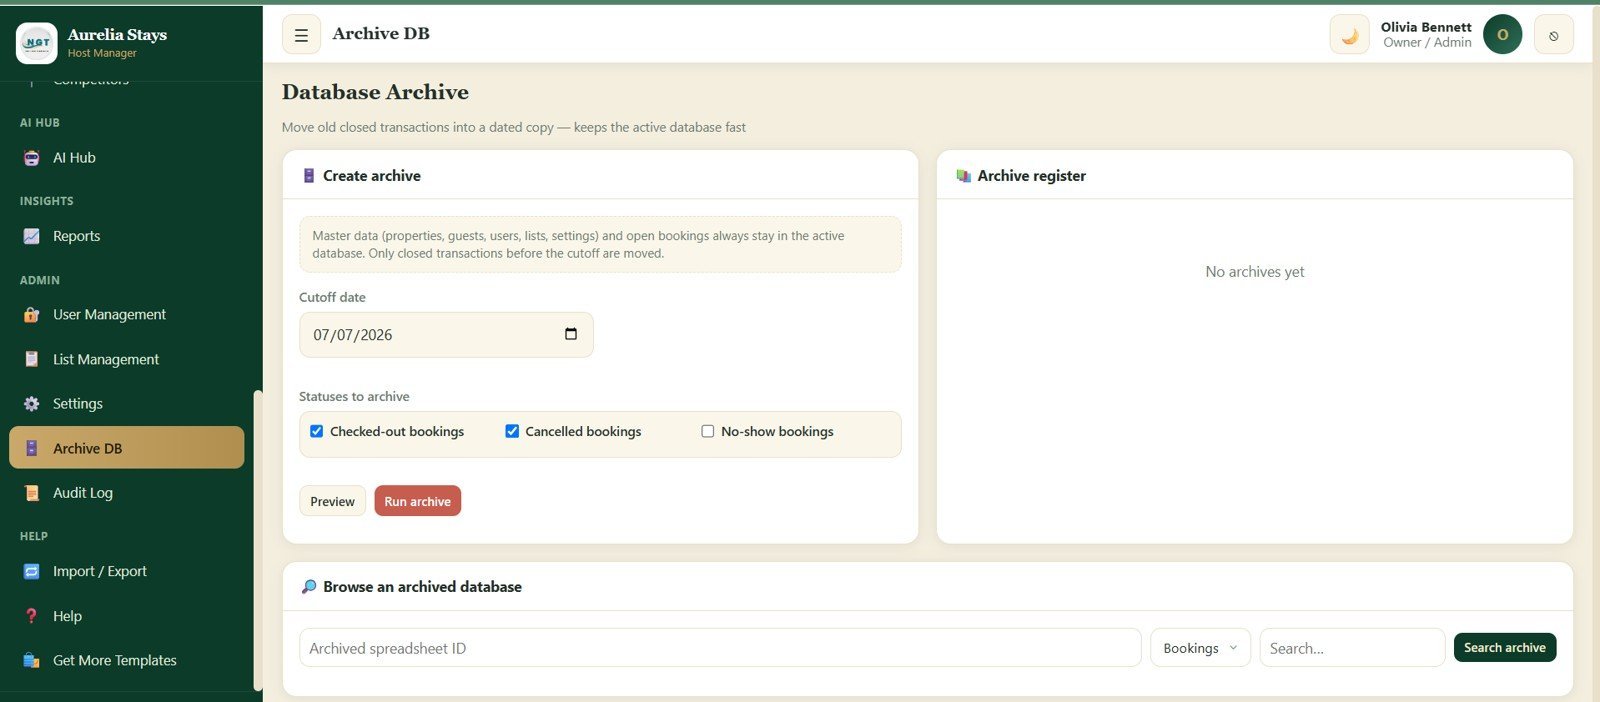The height and width of the screenshot is (702, 1600).
Task: Open AI Hub in the sidebar
Action: pos(126,158)
